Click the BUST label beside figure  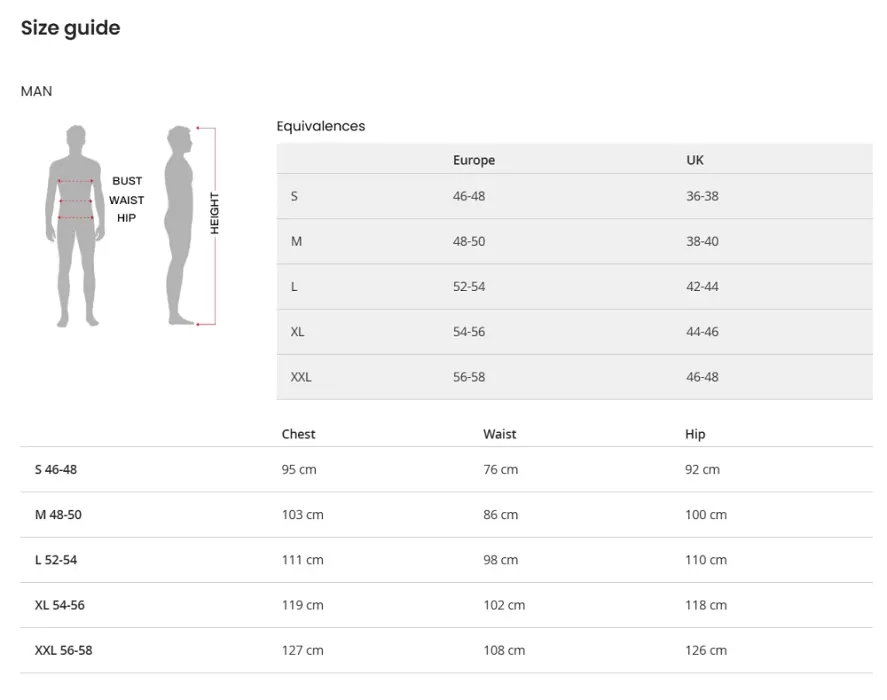click(127, 181)
